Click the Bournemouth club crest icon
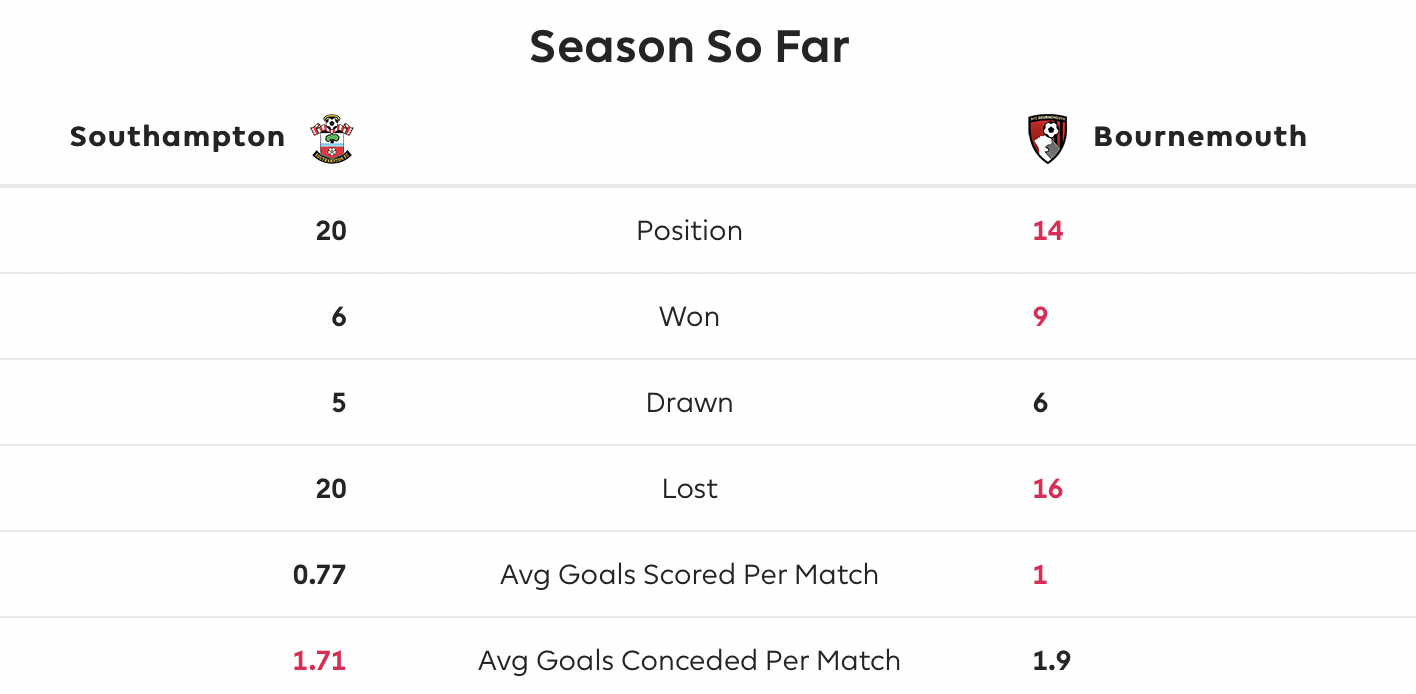 point(1048,138)
